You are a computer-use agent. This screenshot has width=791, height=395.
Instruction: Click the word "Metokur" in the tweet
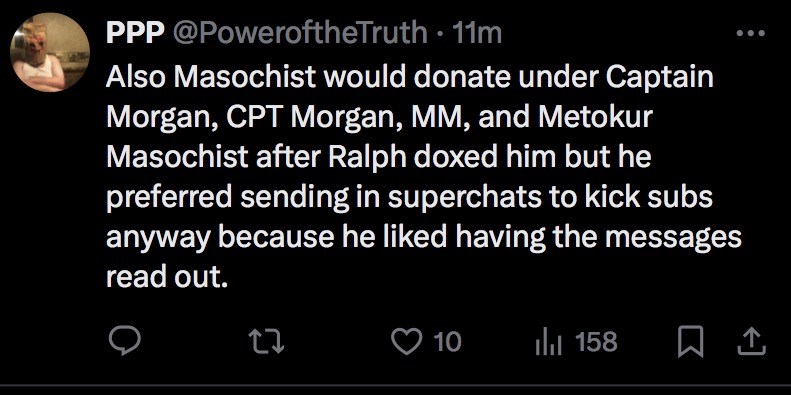coord(595,117)
